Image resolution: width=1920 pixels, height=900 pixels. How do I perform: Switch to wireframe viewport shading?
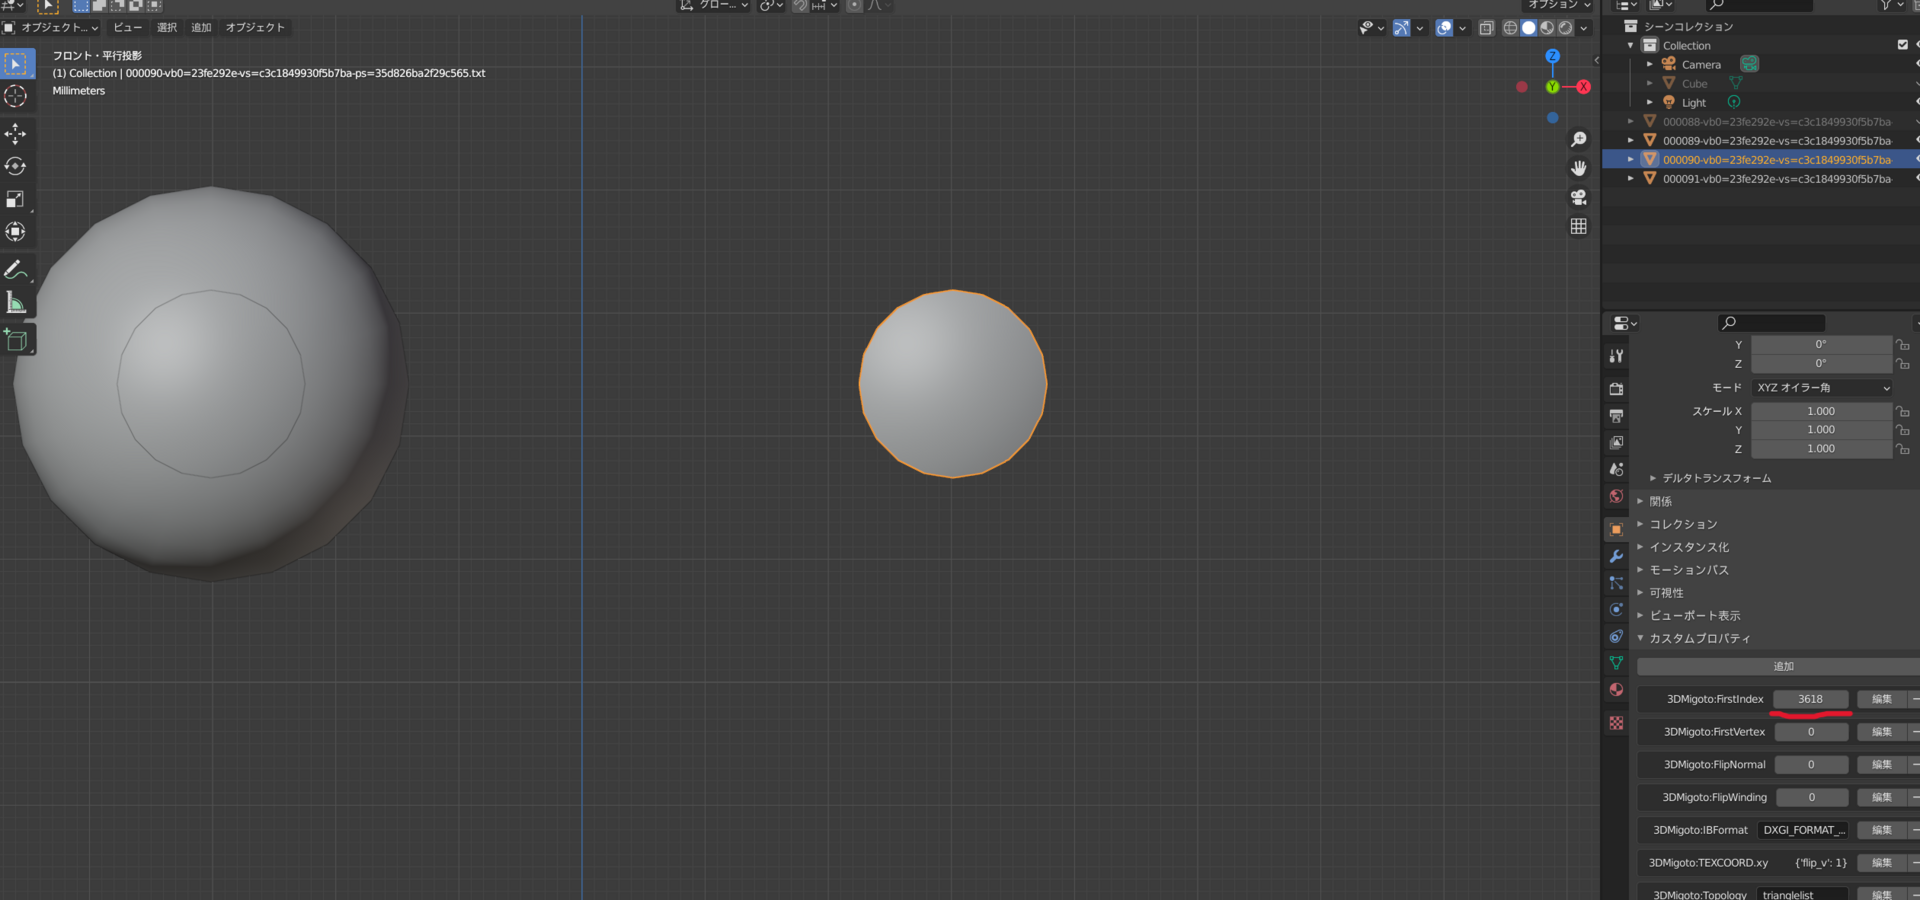1510,28
